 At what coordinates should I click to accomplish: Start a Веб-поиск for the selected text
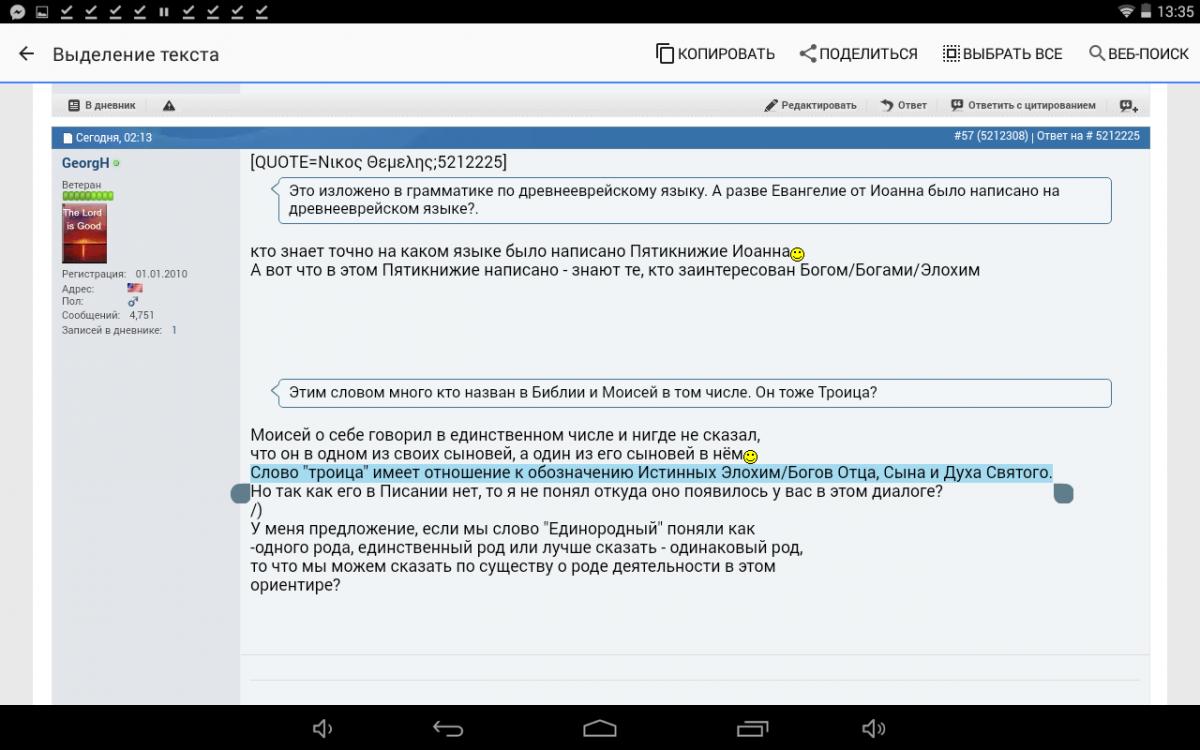tap(1138, 54)
